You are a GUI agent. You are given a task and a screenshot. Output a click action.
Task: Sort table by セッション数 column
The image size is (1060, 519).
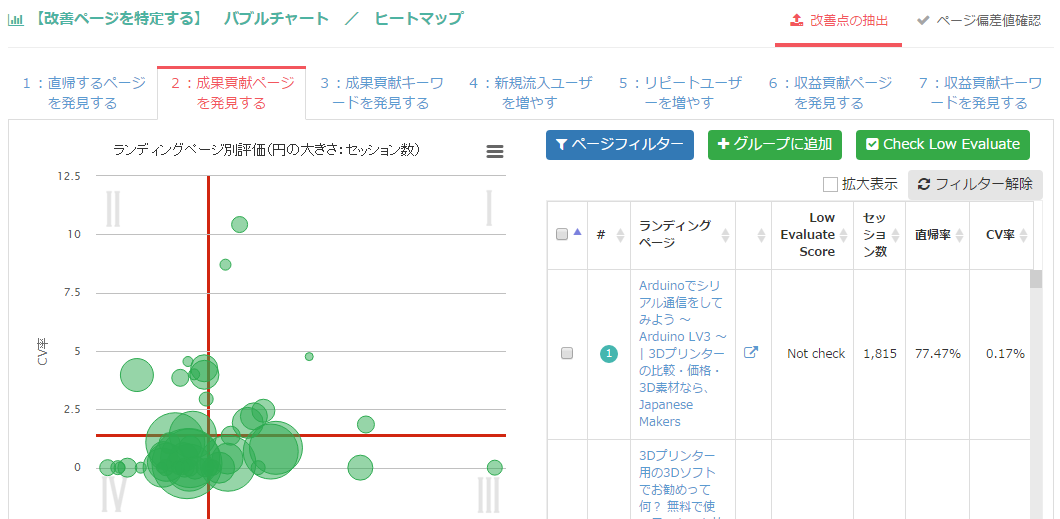click(x=896, y=235)
